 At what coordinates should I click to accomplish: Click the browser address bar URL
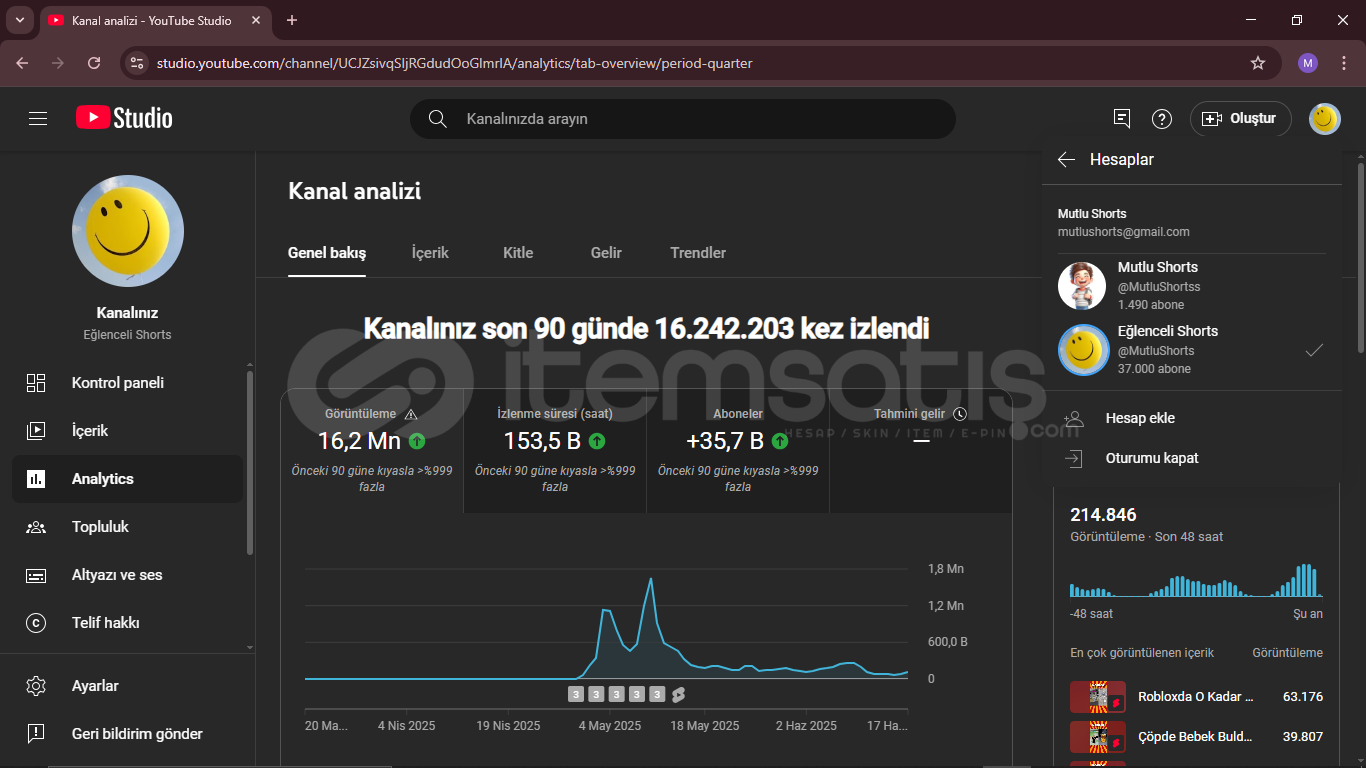coord(454,63)
